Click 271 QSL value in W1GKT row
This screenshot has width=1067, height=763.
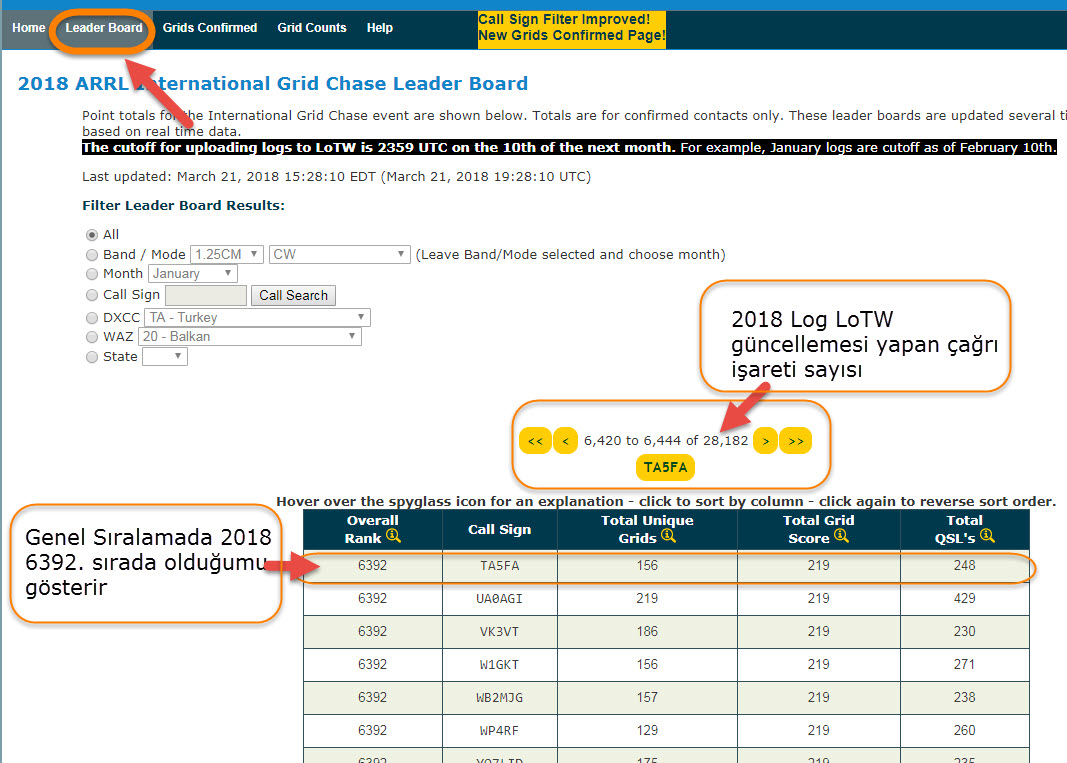click(964, 665)
